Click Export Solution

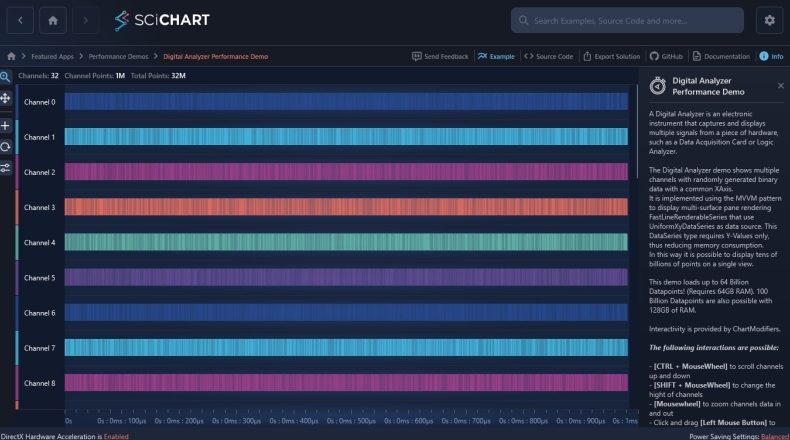click(610, 57)
